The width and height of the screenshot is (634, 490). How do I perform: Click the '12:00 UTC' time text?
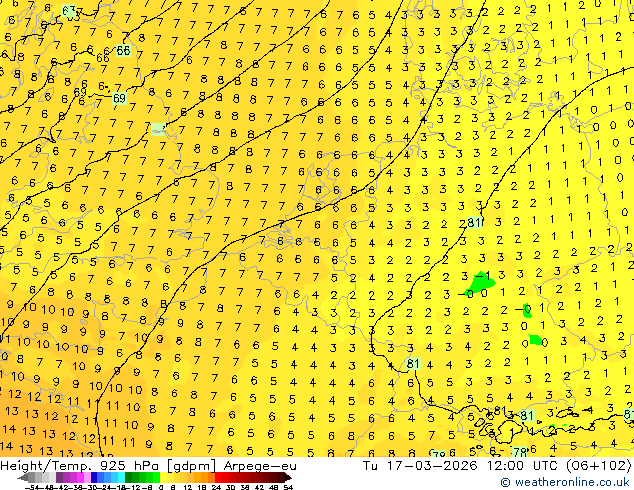(524, 466)
